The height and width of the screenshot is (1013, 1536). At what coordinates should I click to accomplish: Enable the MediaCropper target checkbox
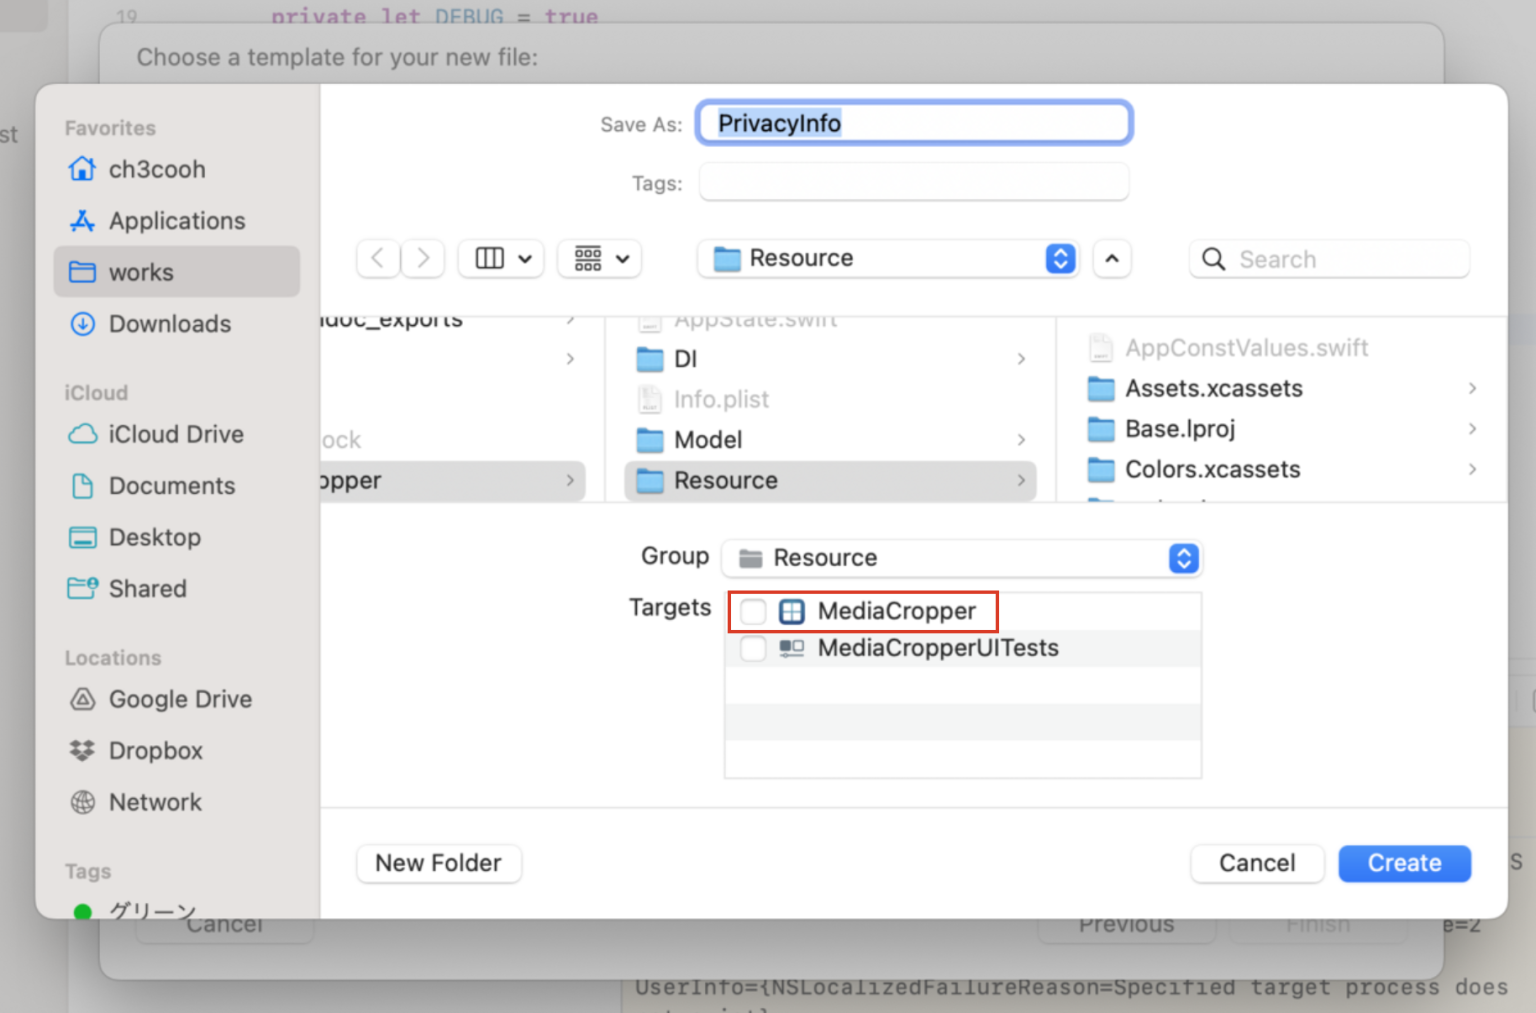(x=753, y=611)
